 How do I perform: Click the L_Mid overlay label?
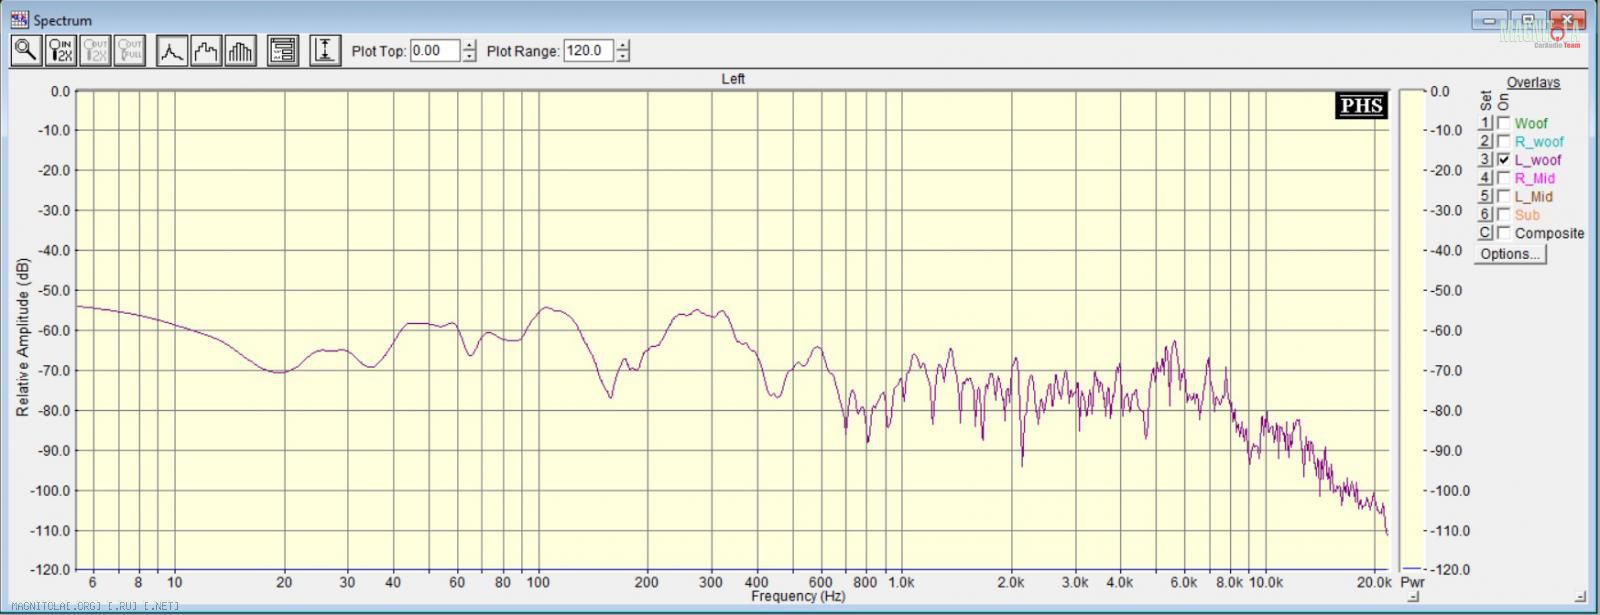[1534, 196]
